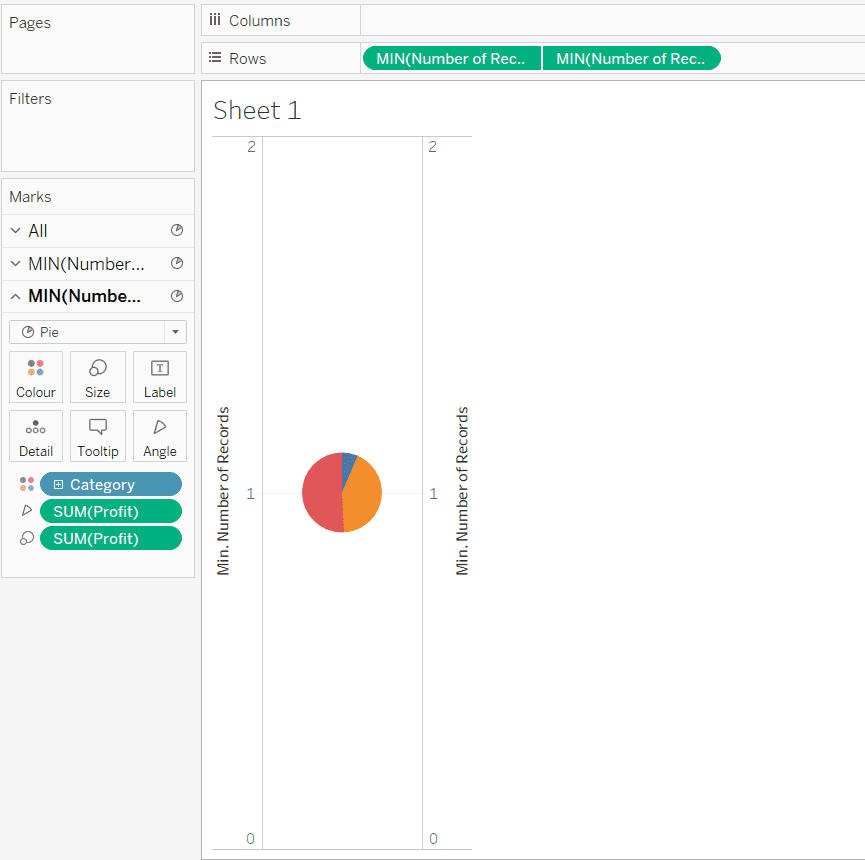Click the Marks card header
Screen dimensions: 865x860
tap(30, 197)
